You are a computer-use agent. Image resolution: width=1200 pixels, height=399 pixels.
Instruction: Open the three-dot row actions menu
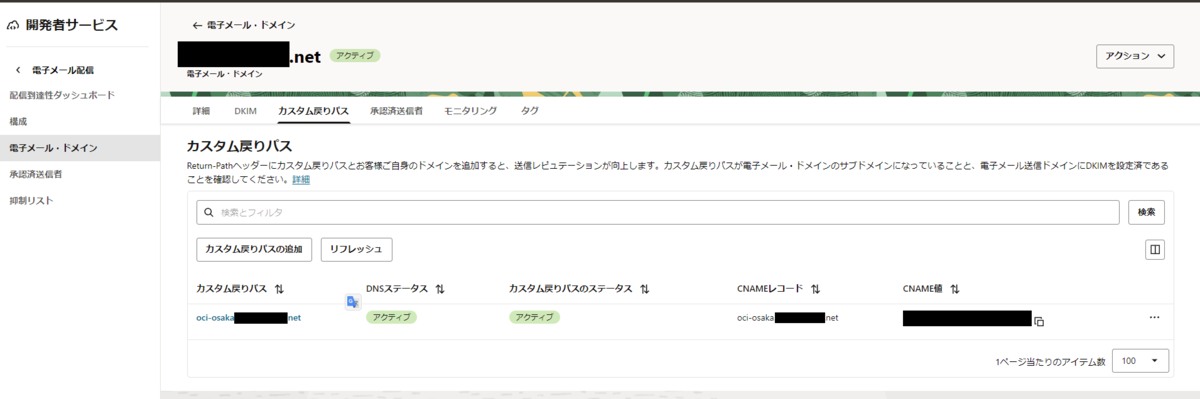(1154, 317)
